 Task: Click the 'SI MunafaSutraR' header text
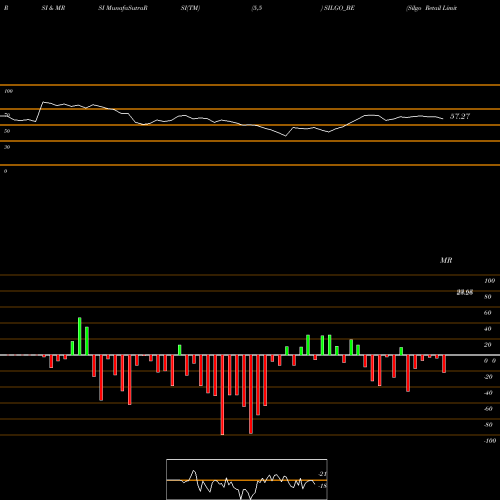[123, 8]
